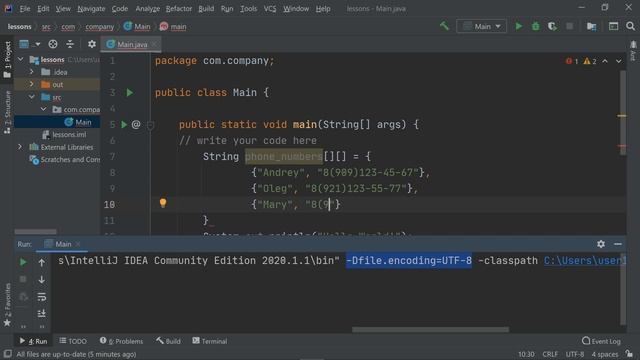640x360 pixels.
Task: Click Project panel horizontal scrollbar
Action: (x=36, y=231)
